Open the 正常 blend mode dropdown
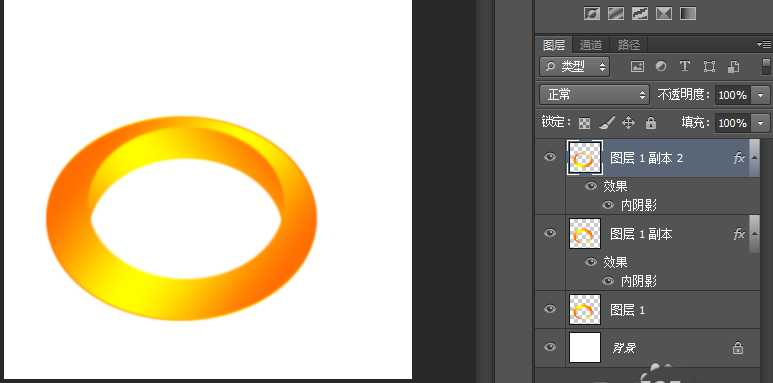 pos(595,95)
